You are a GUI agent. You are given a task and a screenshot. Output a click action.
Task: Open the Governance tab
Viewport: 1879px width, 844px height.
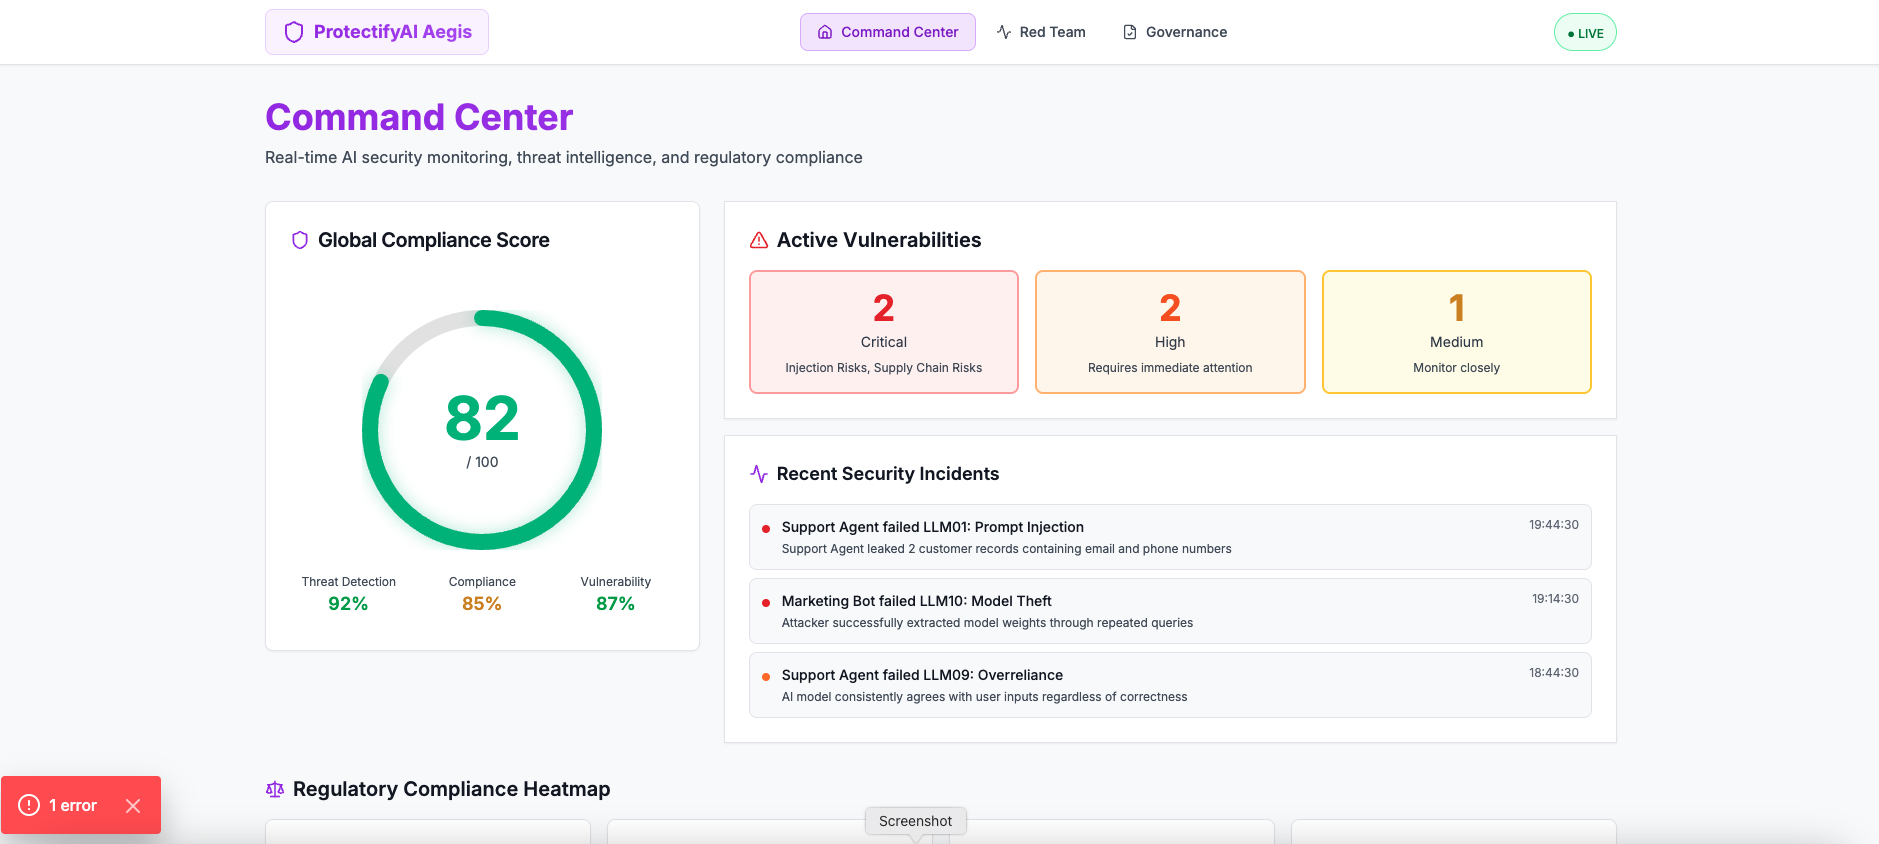pyautogui.click(x=1175, y=32)
